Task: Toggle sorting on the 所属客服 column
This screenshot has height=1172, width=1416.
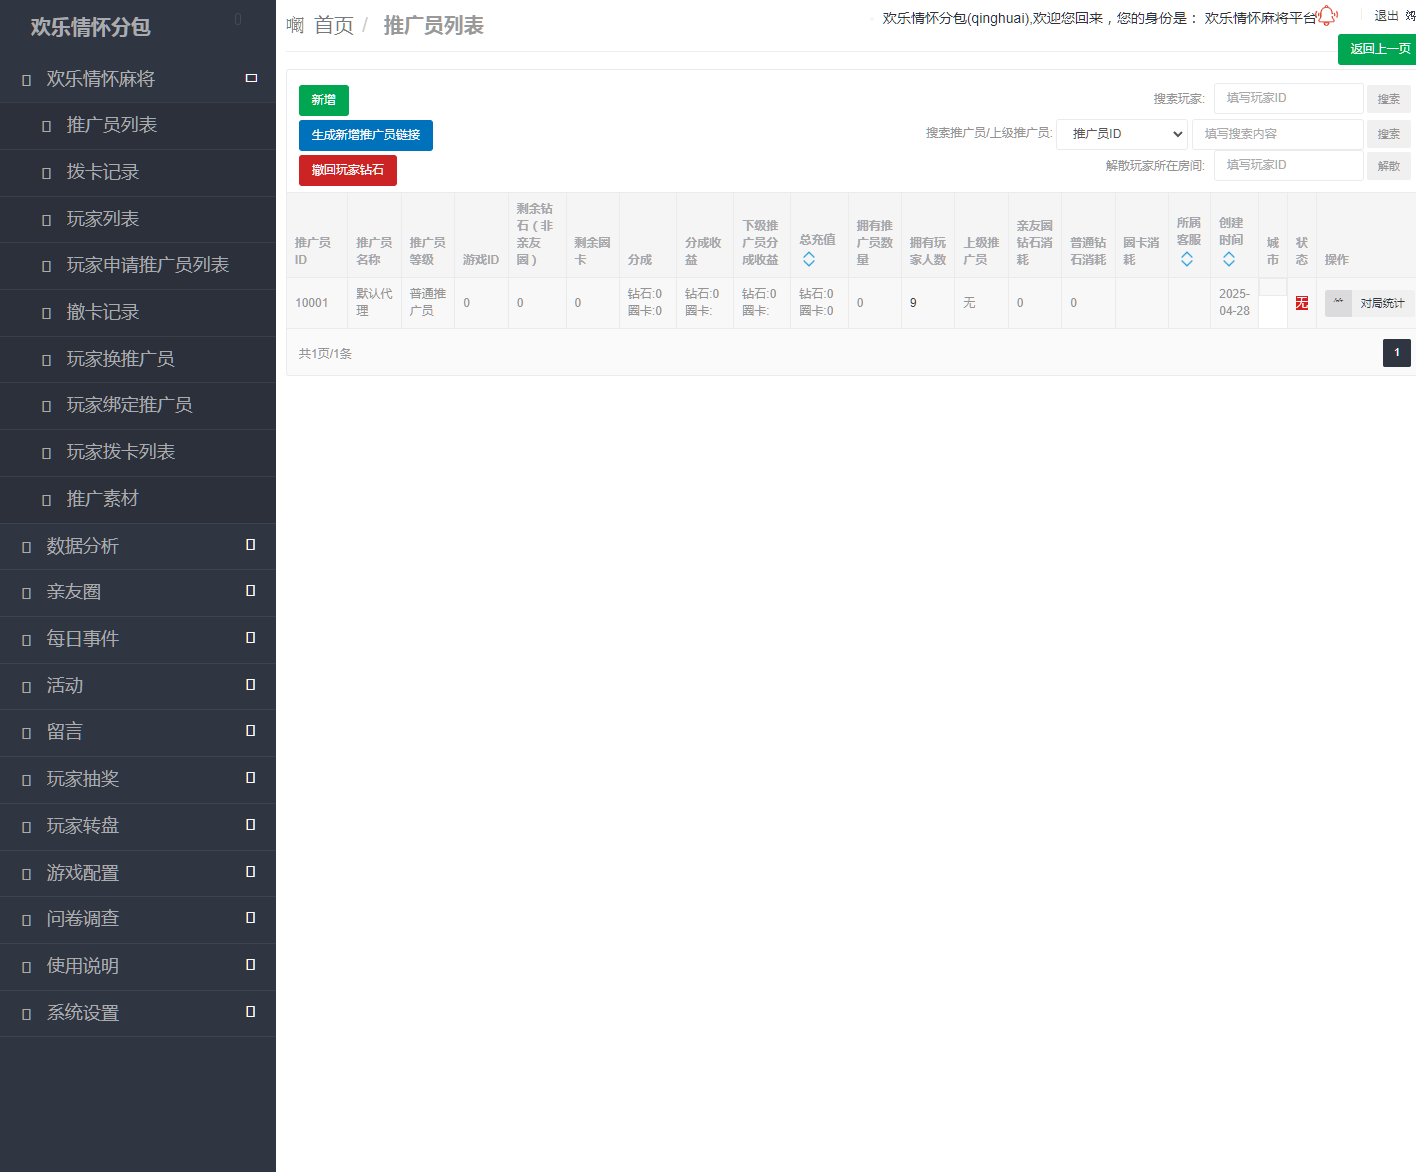Action: coord(1188,259)
